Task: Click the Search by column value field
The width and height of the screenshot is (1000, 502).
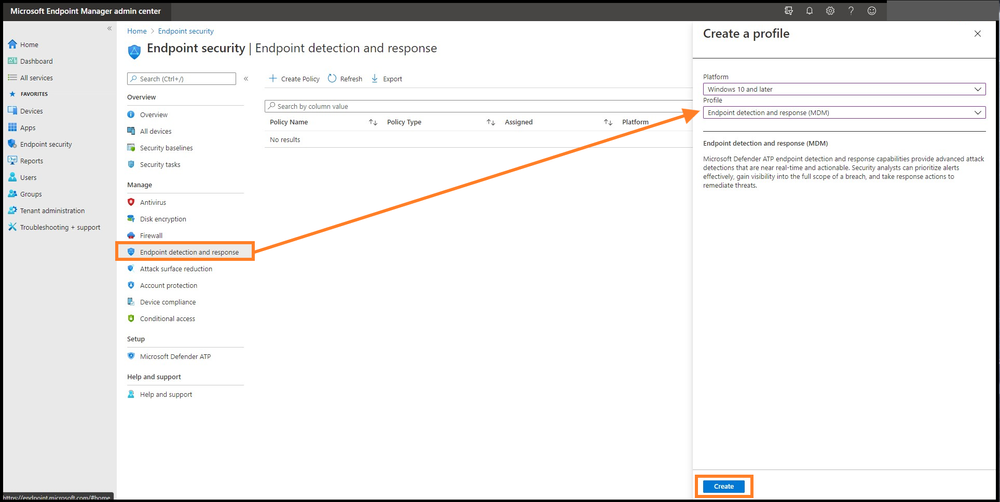Action: 478,106
